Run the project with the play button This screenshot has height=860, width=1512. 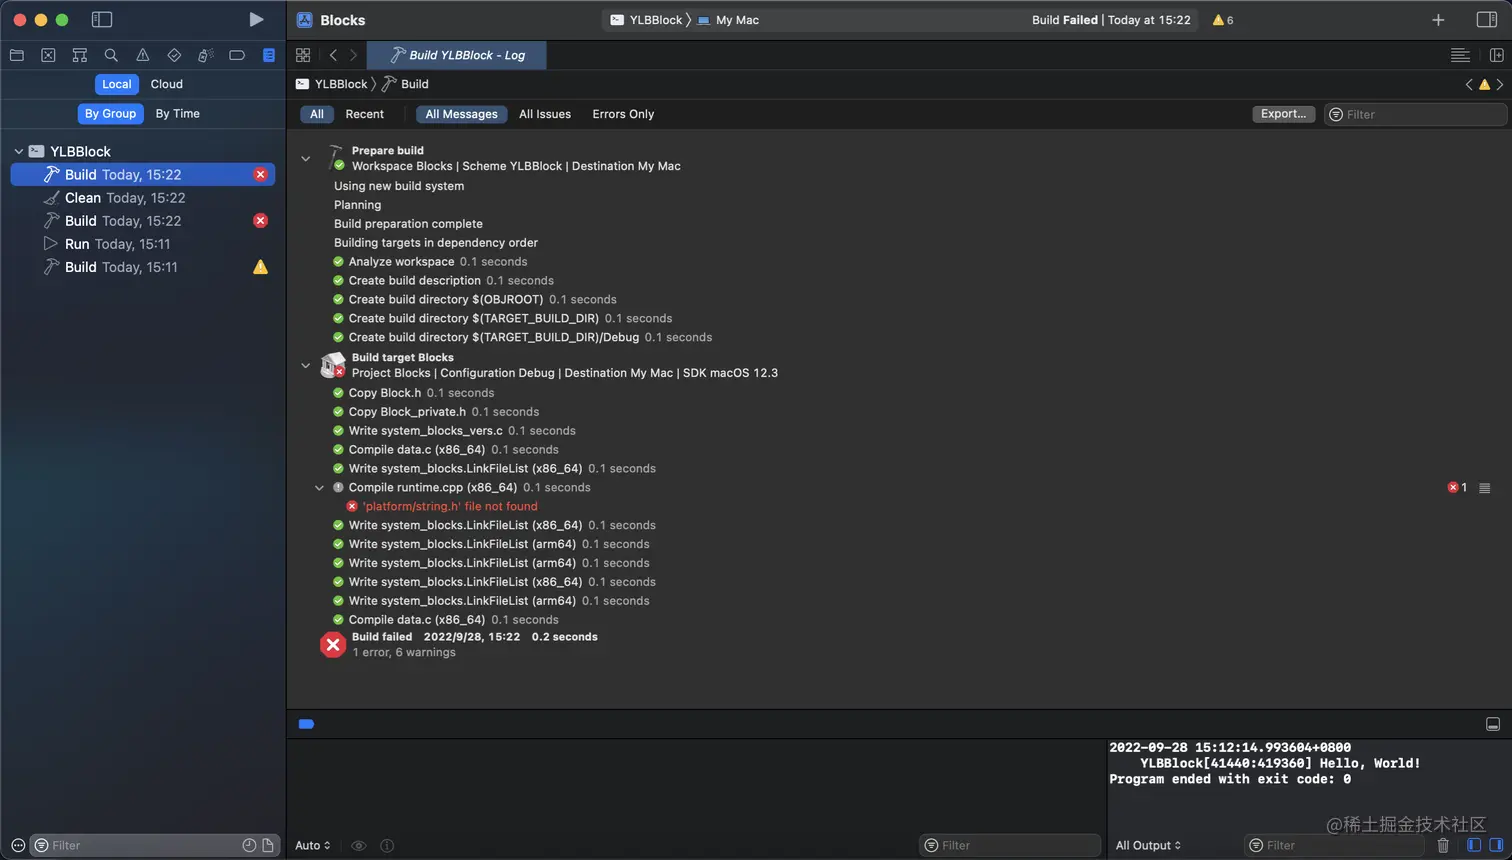(256, 19)
